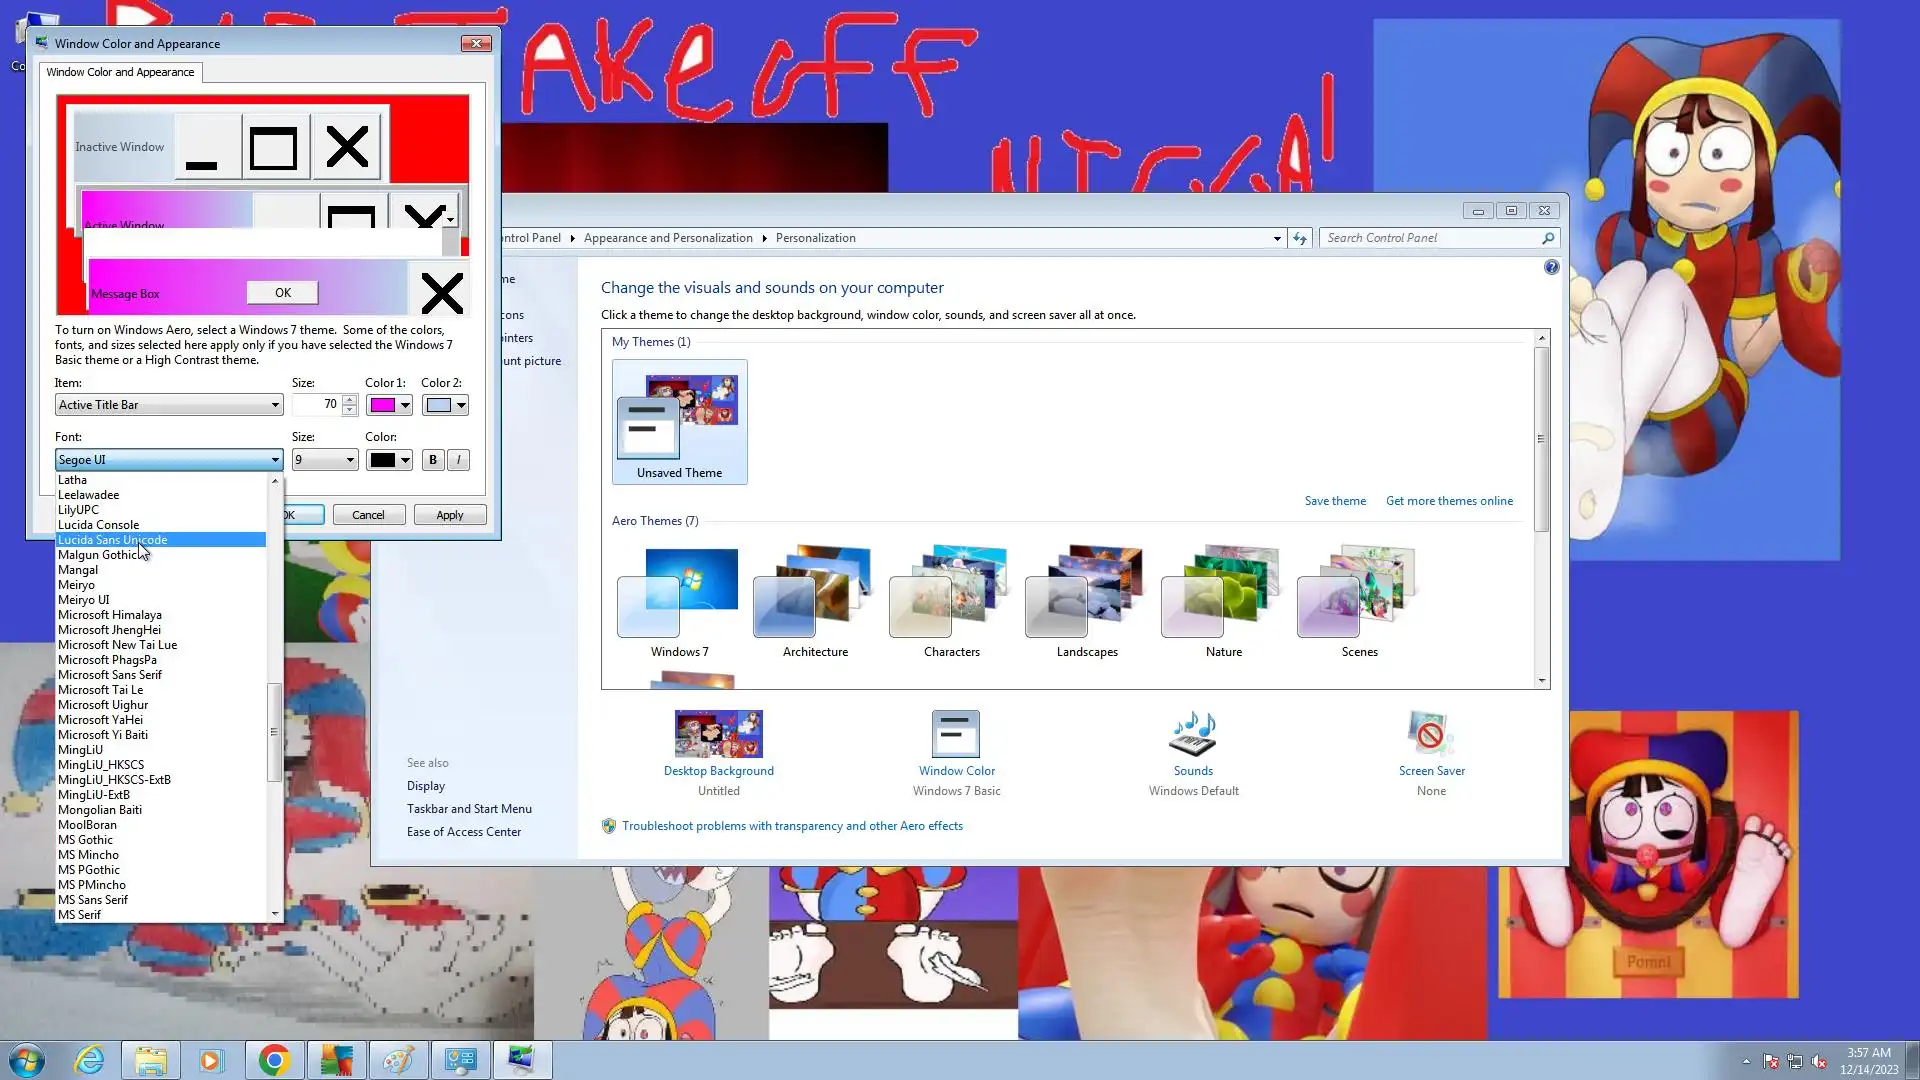This screenshot has height=1080, width=1920.
Task: Toggle Bold font style button
Action: (x=432, y=460)
